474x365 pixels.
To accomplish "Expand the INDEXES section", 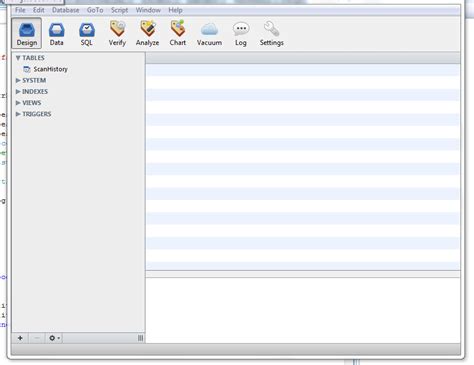I will coord(18,91).
